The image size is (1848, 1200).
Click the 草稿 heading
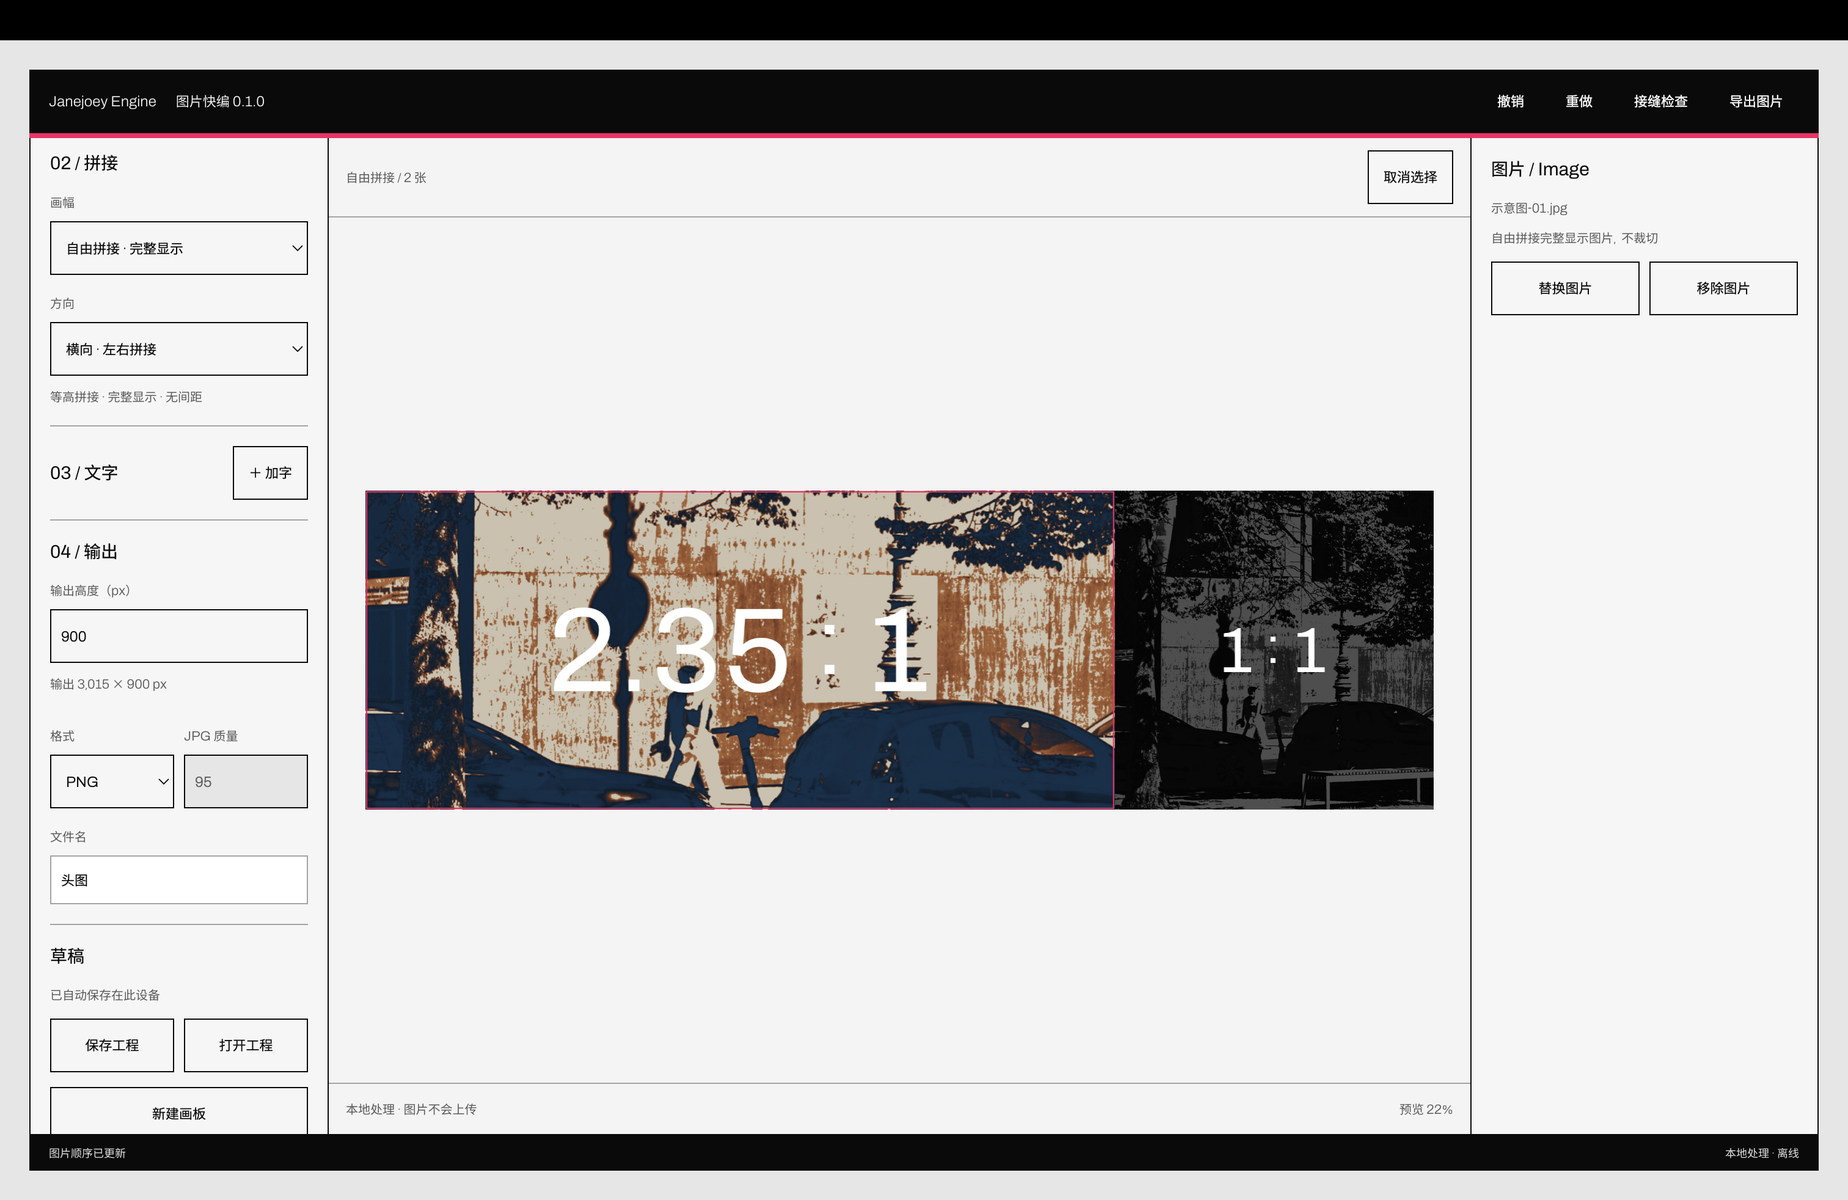[67, 956]
